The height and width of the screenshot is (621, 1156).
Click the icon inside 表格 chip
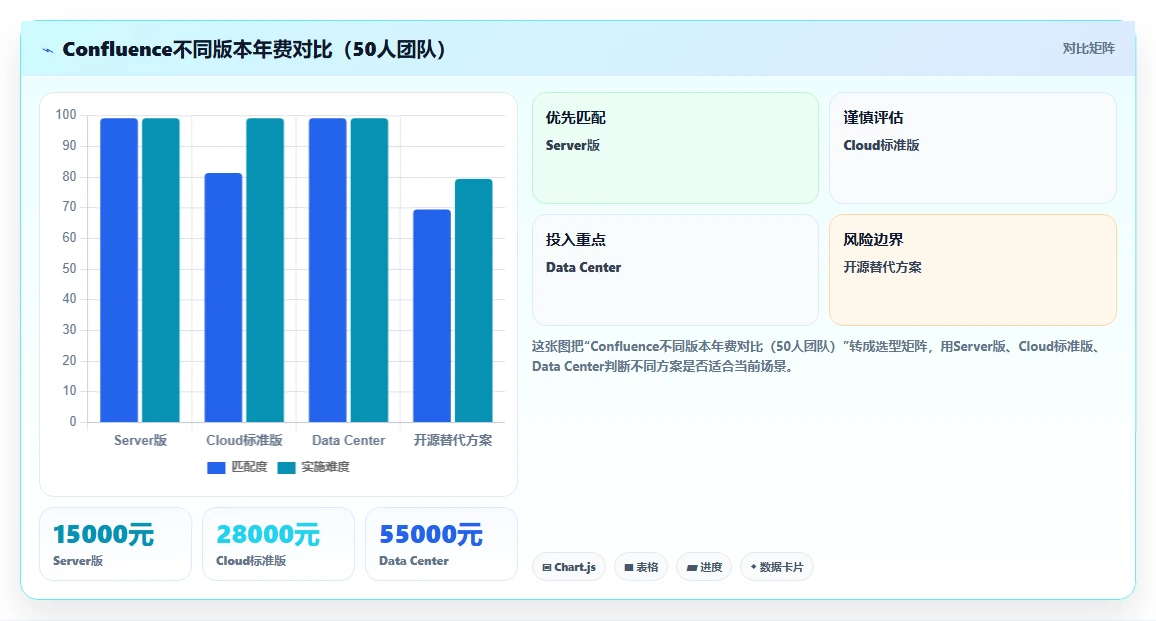pos(629,568)
